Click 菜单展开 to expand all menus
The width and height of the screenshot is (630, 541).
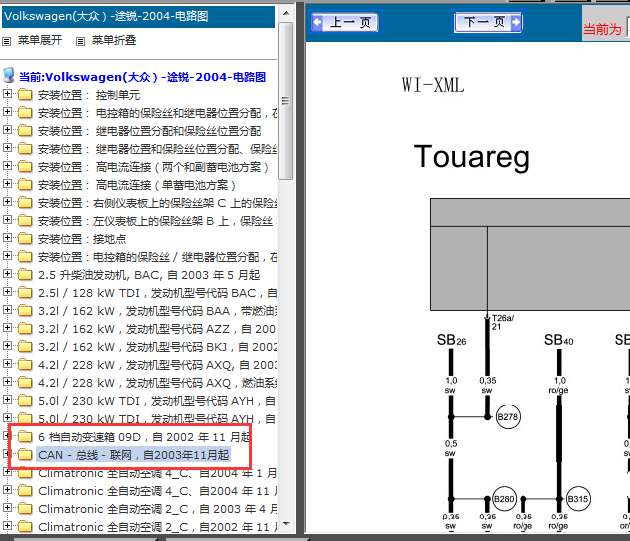point(40,40)
